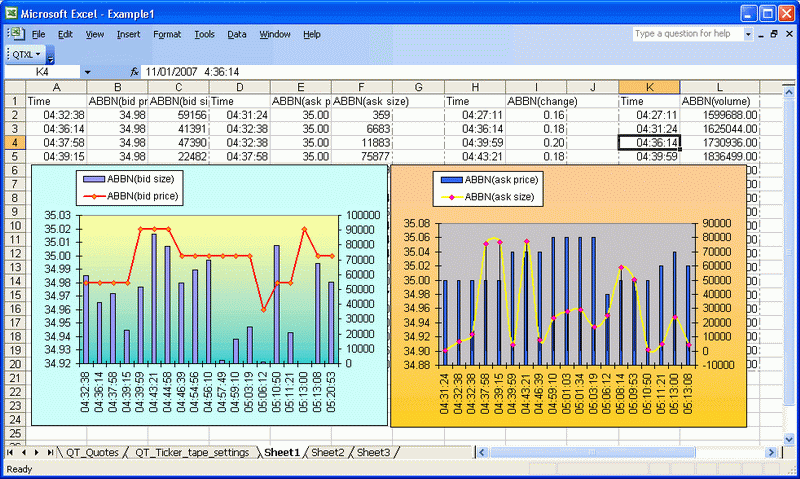The width and height of the screenshot is (800, 479).
Task: Open the Data menu
Action: pos(237,34)
